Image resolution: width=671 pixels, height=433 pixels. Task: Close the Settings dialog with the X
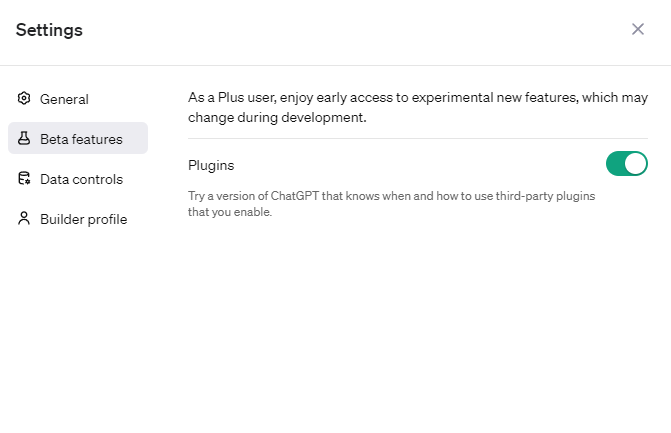(638, 29)
